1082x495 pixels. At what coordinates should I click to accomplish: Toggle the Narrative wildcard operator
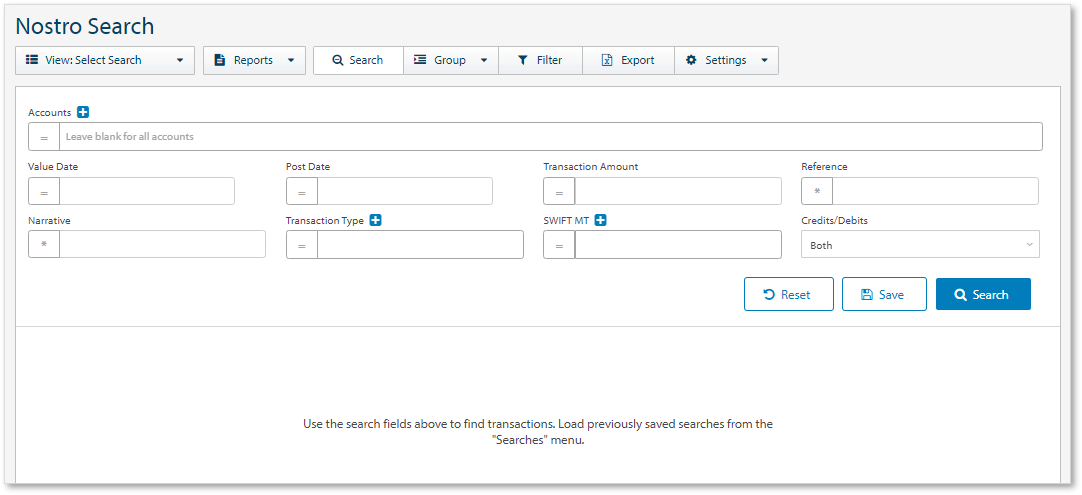tap(44, 245)
